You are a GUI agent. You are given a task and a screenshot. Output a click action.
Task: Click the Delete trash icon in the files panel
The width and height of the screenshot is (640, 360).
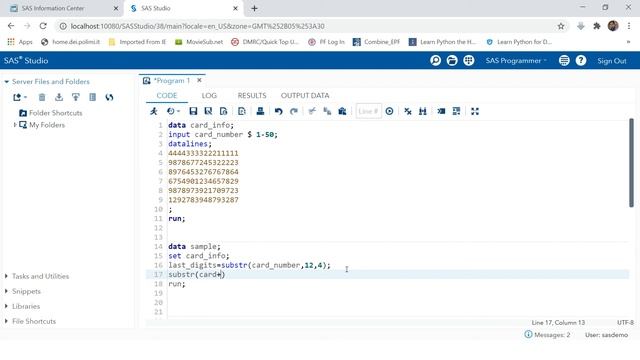tap(42, 97)
